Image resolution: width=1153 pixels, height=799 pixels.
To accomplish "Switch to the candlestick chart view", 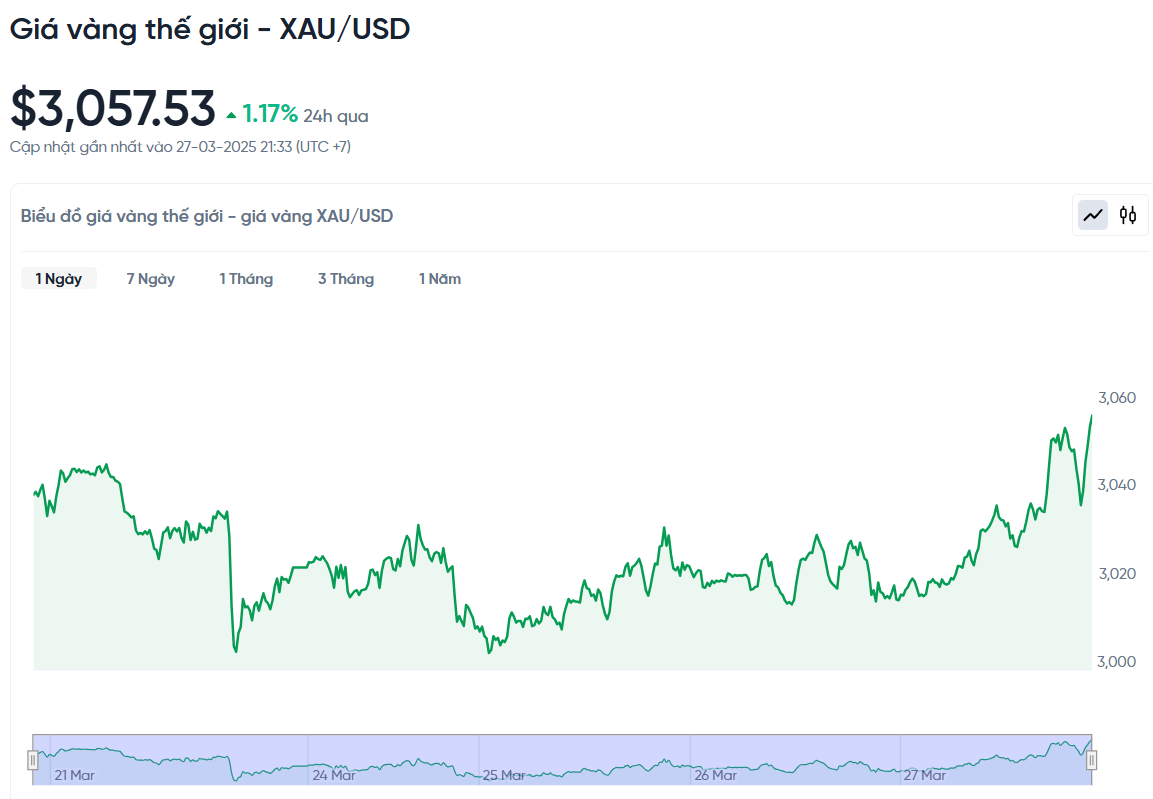I will tap(1128, 215).
